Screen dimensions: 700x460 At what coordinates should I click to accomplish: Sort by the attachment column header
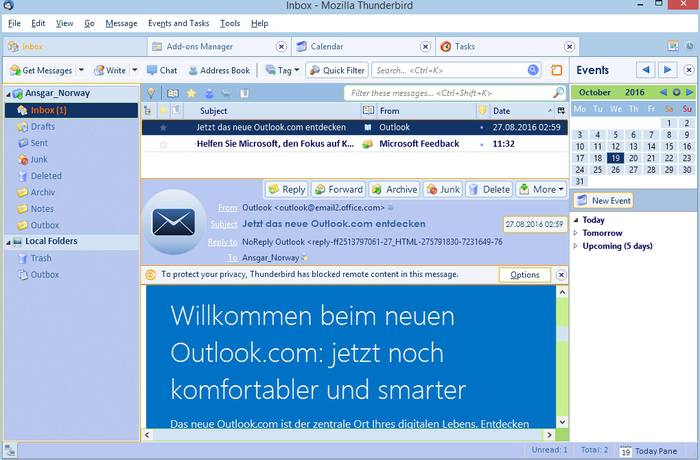[x=177, y=110]
